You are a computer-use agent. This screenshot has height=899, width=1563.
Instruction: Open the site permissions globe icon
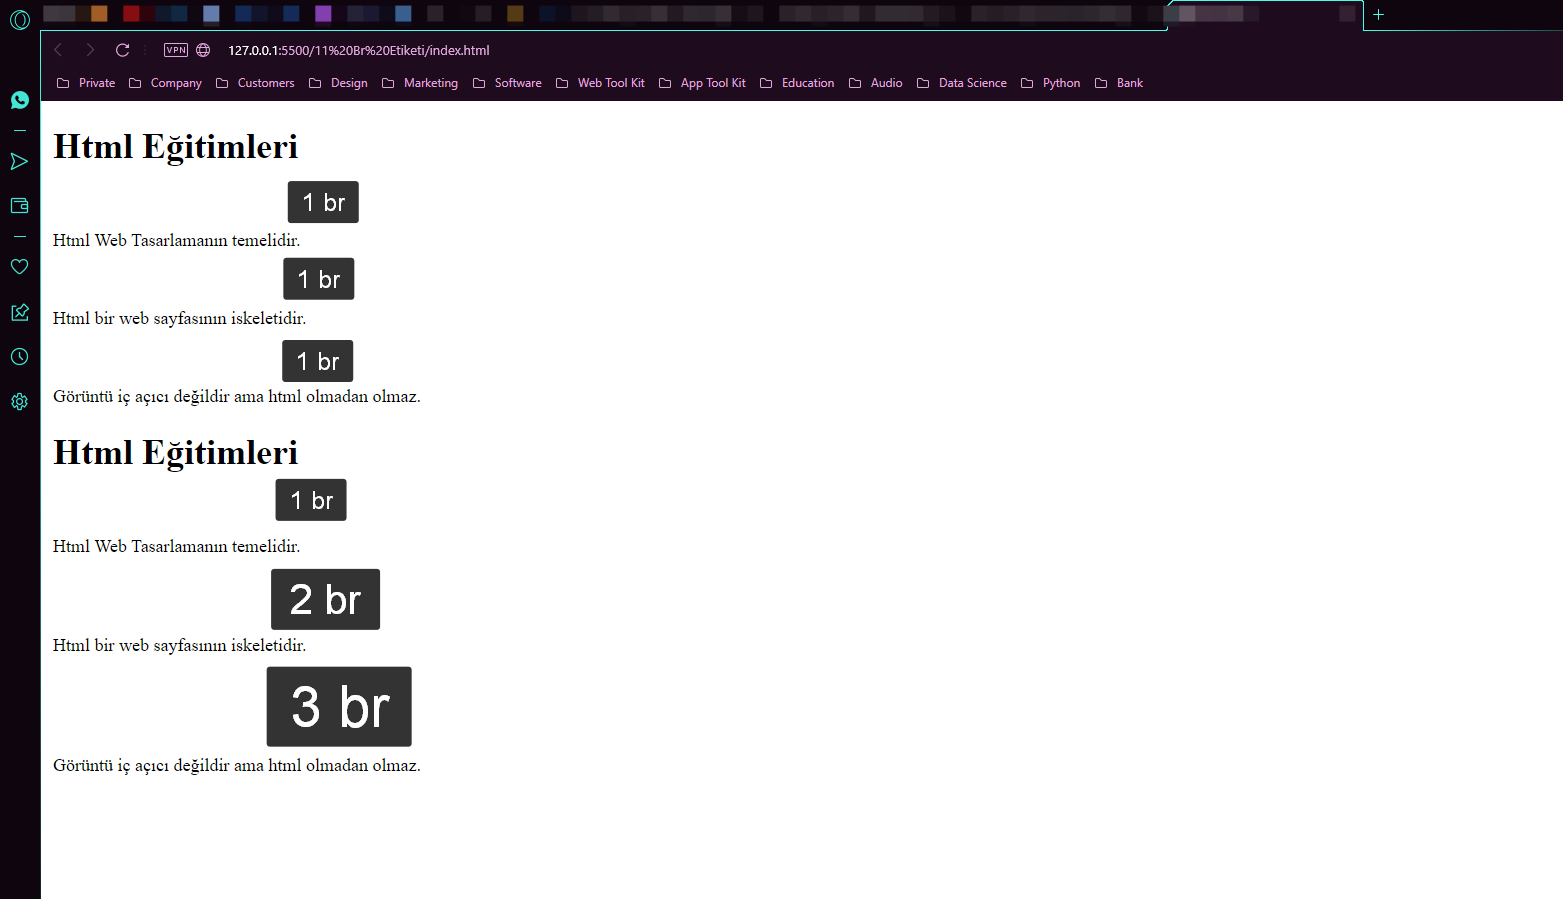click(203, 50)
